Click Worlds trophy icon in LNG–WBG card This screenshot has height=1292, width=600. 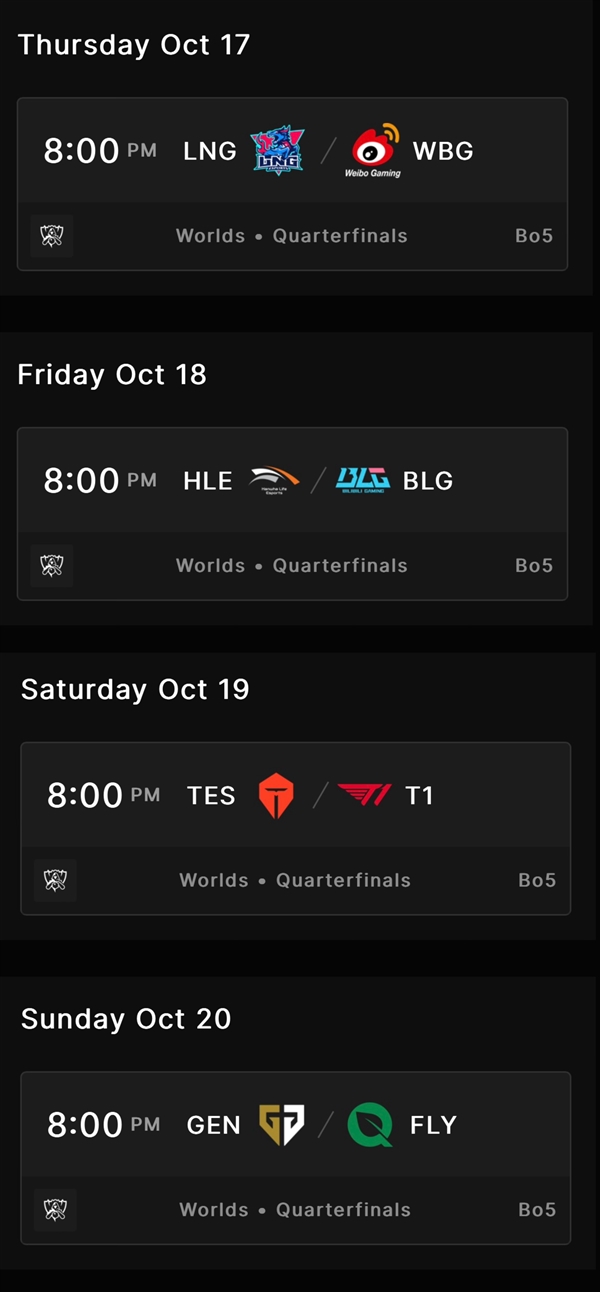tap(52, 236)
